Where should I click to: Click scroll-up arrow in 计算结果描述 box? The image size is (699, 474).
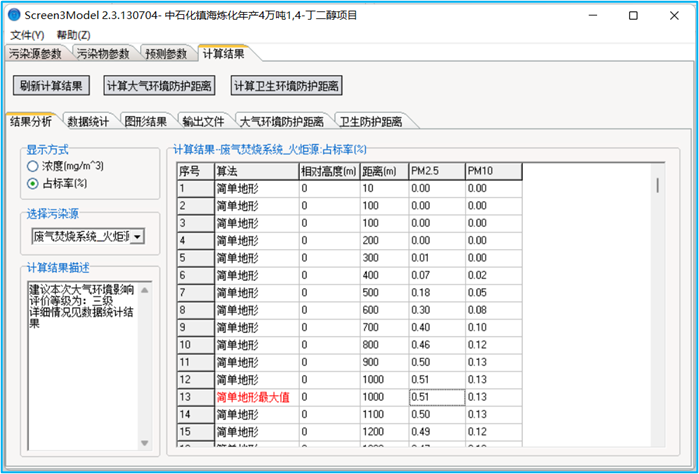tap(144, 290)
